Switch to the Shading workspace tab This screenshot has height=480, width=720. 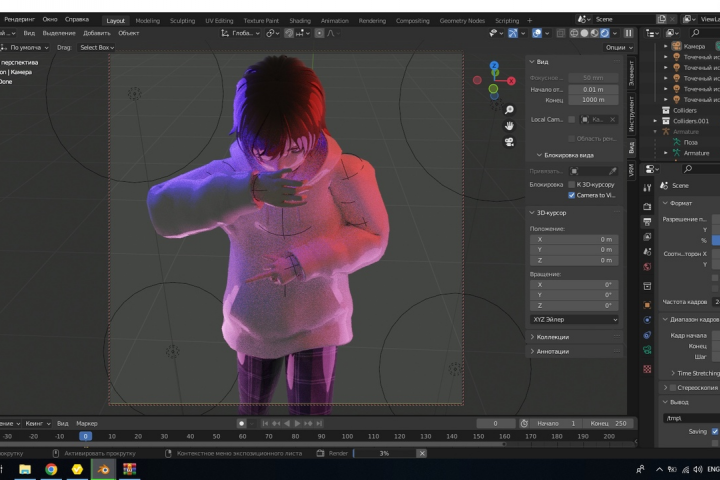pyautogui.click(x=300, y=21)
